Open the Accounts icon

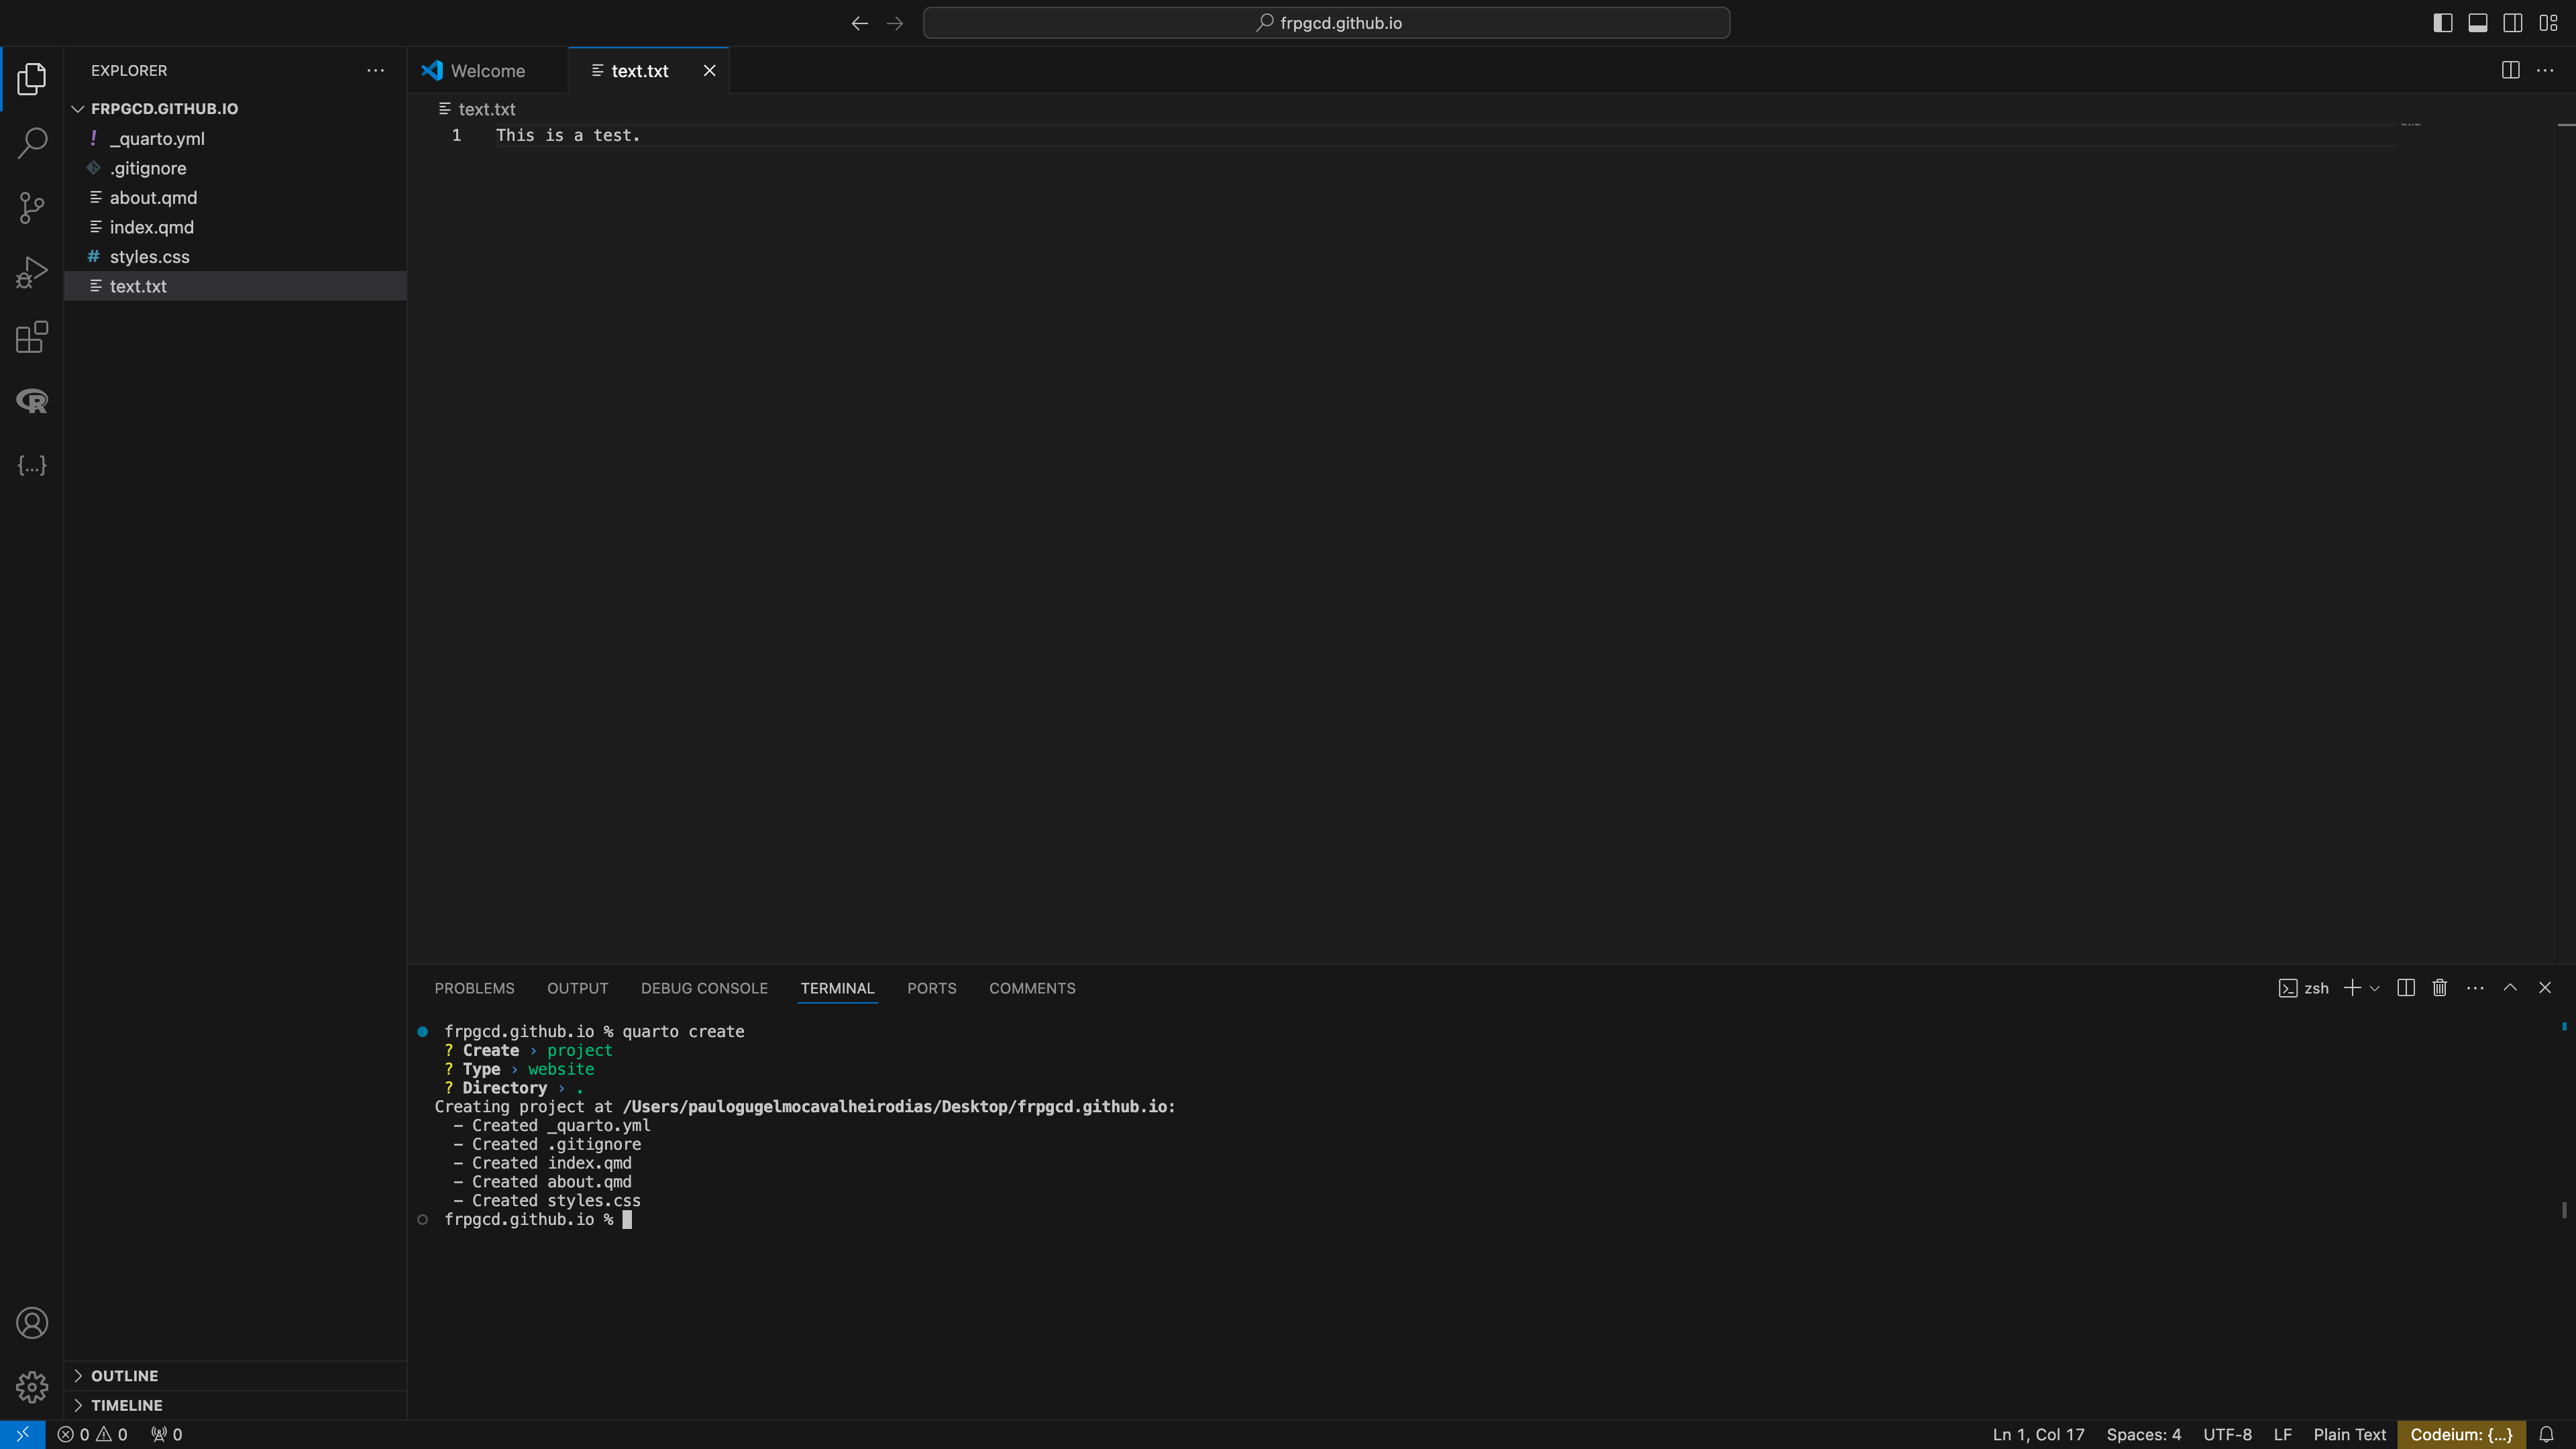coord(32,1323)
